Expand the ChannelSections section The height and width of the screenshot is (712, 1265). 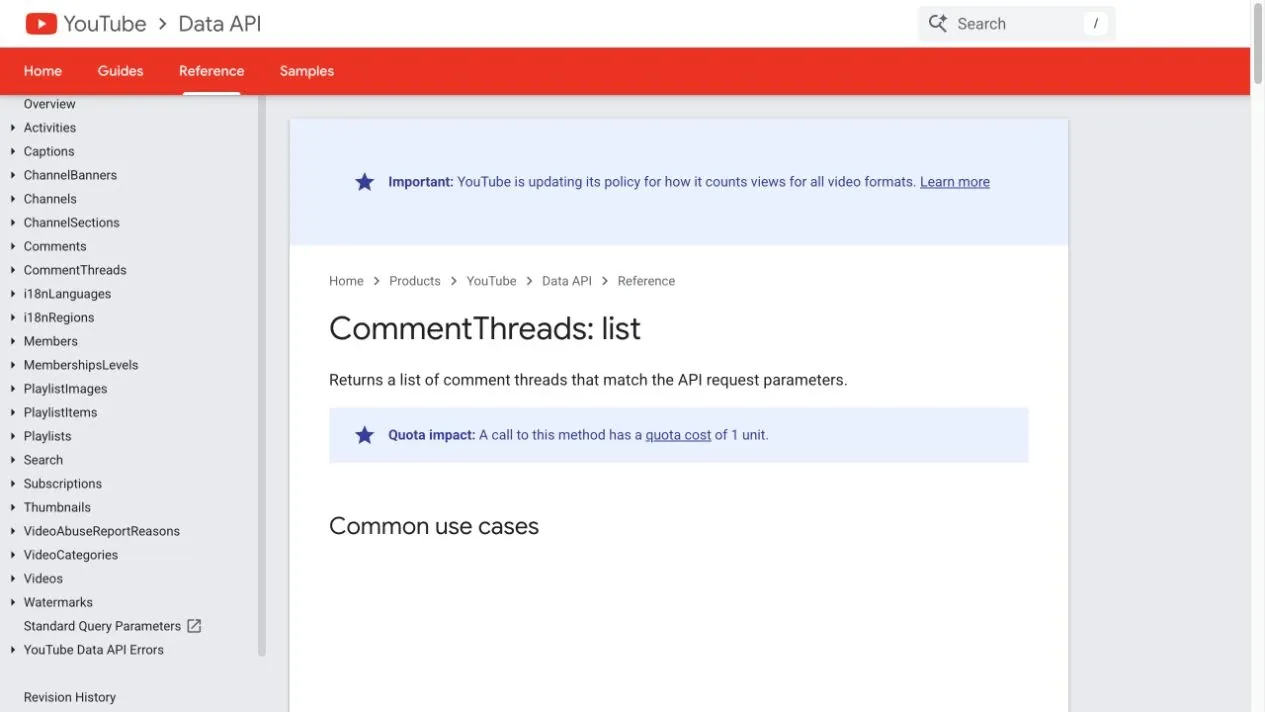click(x=12, y=223)
